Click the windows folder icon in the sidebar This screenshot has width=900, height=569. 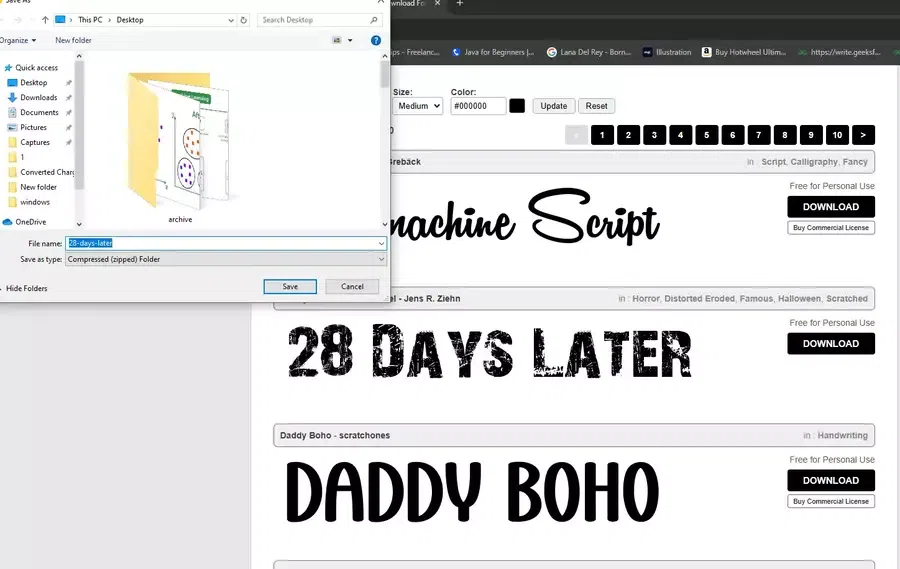pos(12,202)
